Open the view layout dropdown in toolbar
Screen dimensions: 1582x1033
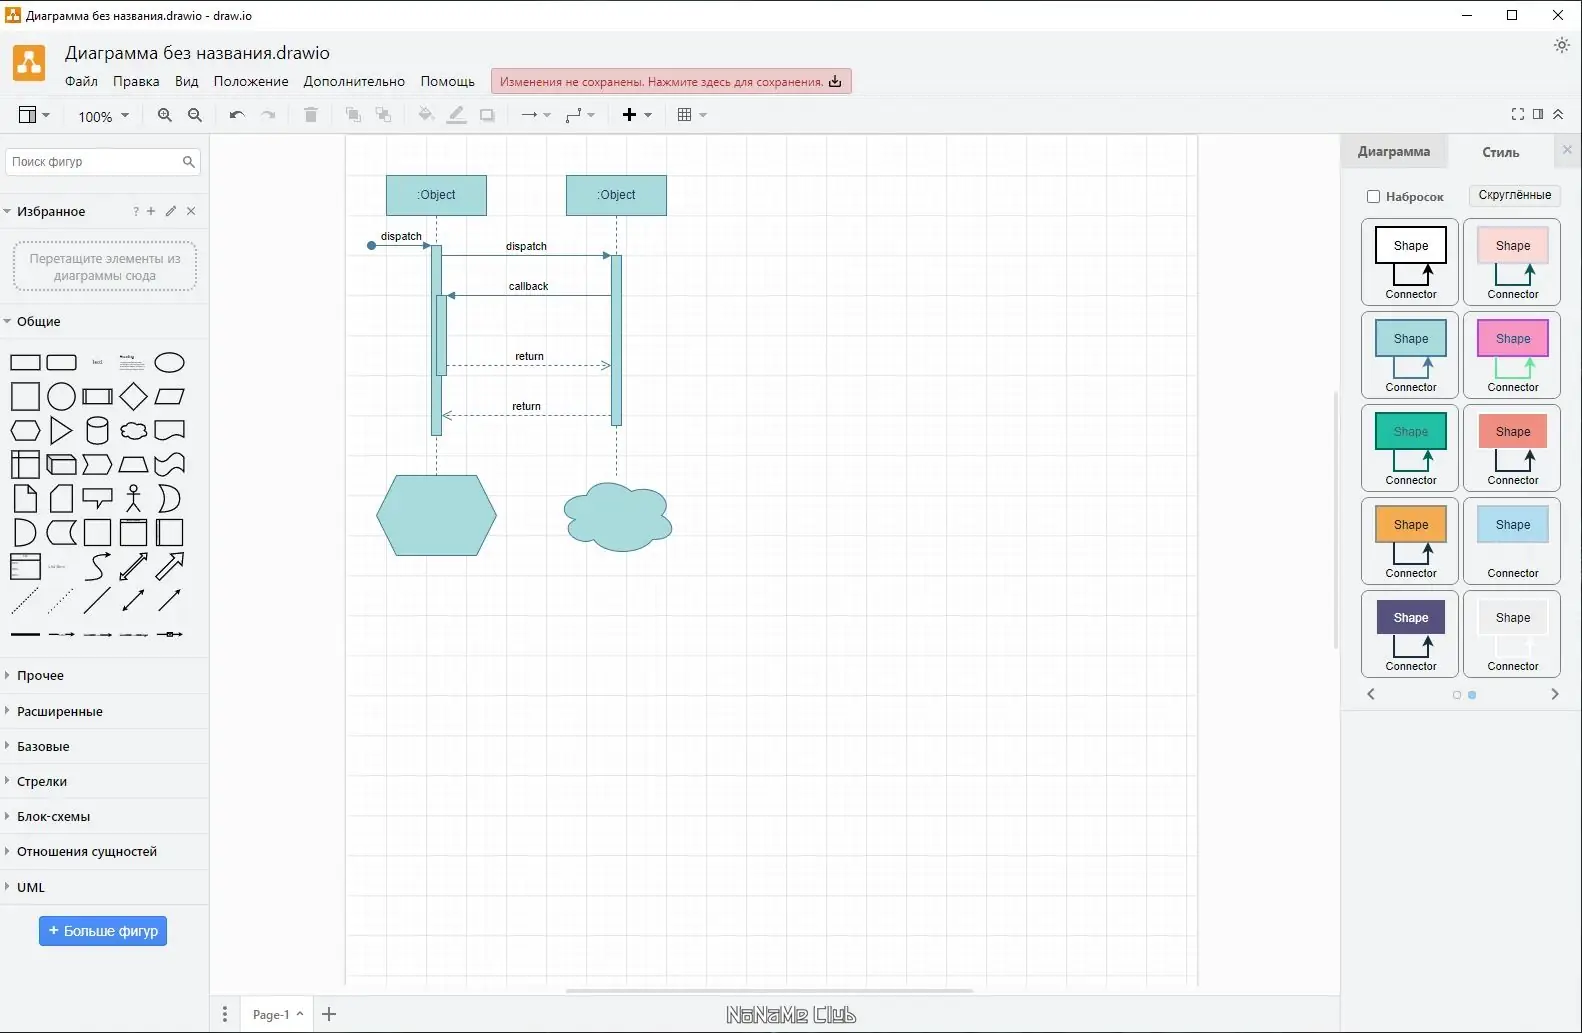pyautogui.click(x=34, y=115)
